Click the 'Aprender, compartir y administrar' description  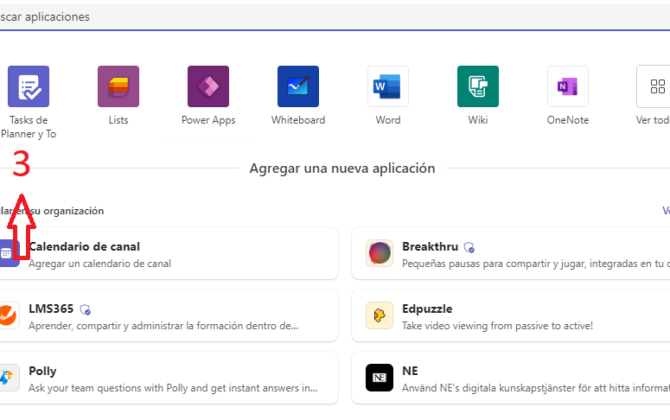(163, 326)
